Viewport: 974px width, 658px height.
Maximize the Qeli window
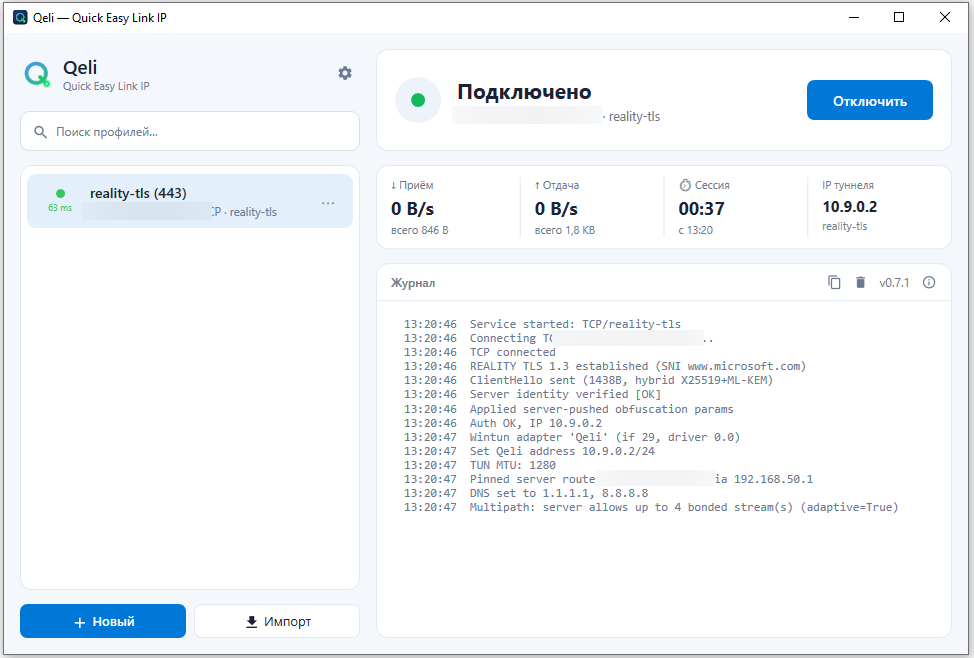[898, 17]
